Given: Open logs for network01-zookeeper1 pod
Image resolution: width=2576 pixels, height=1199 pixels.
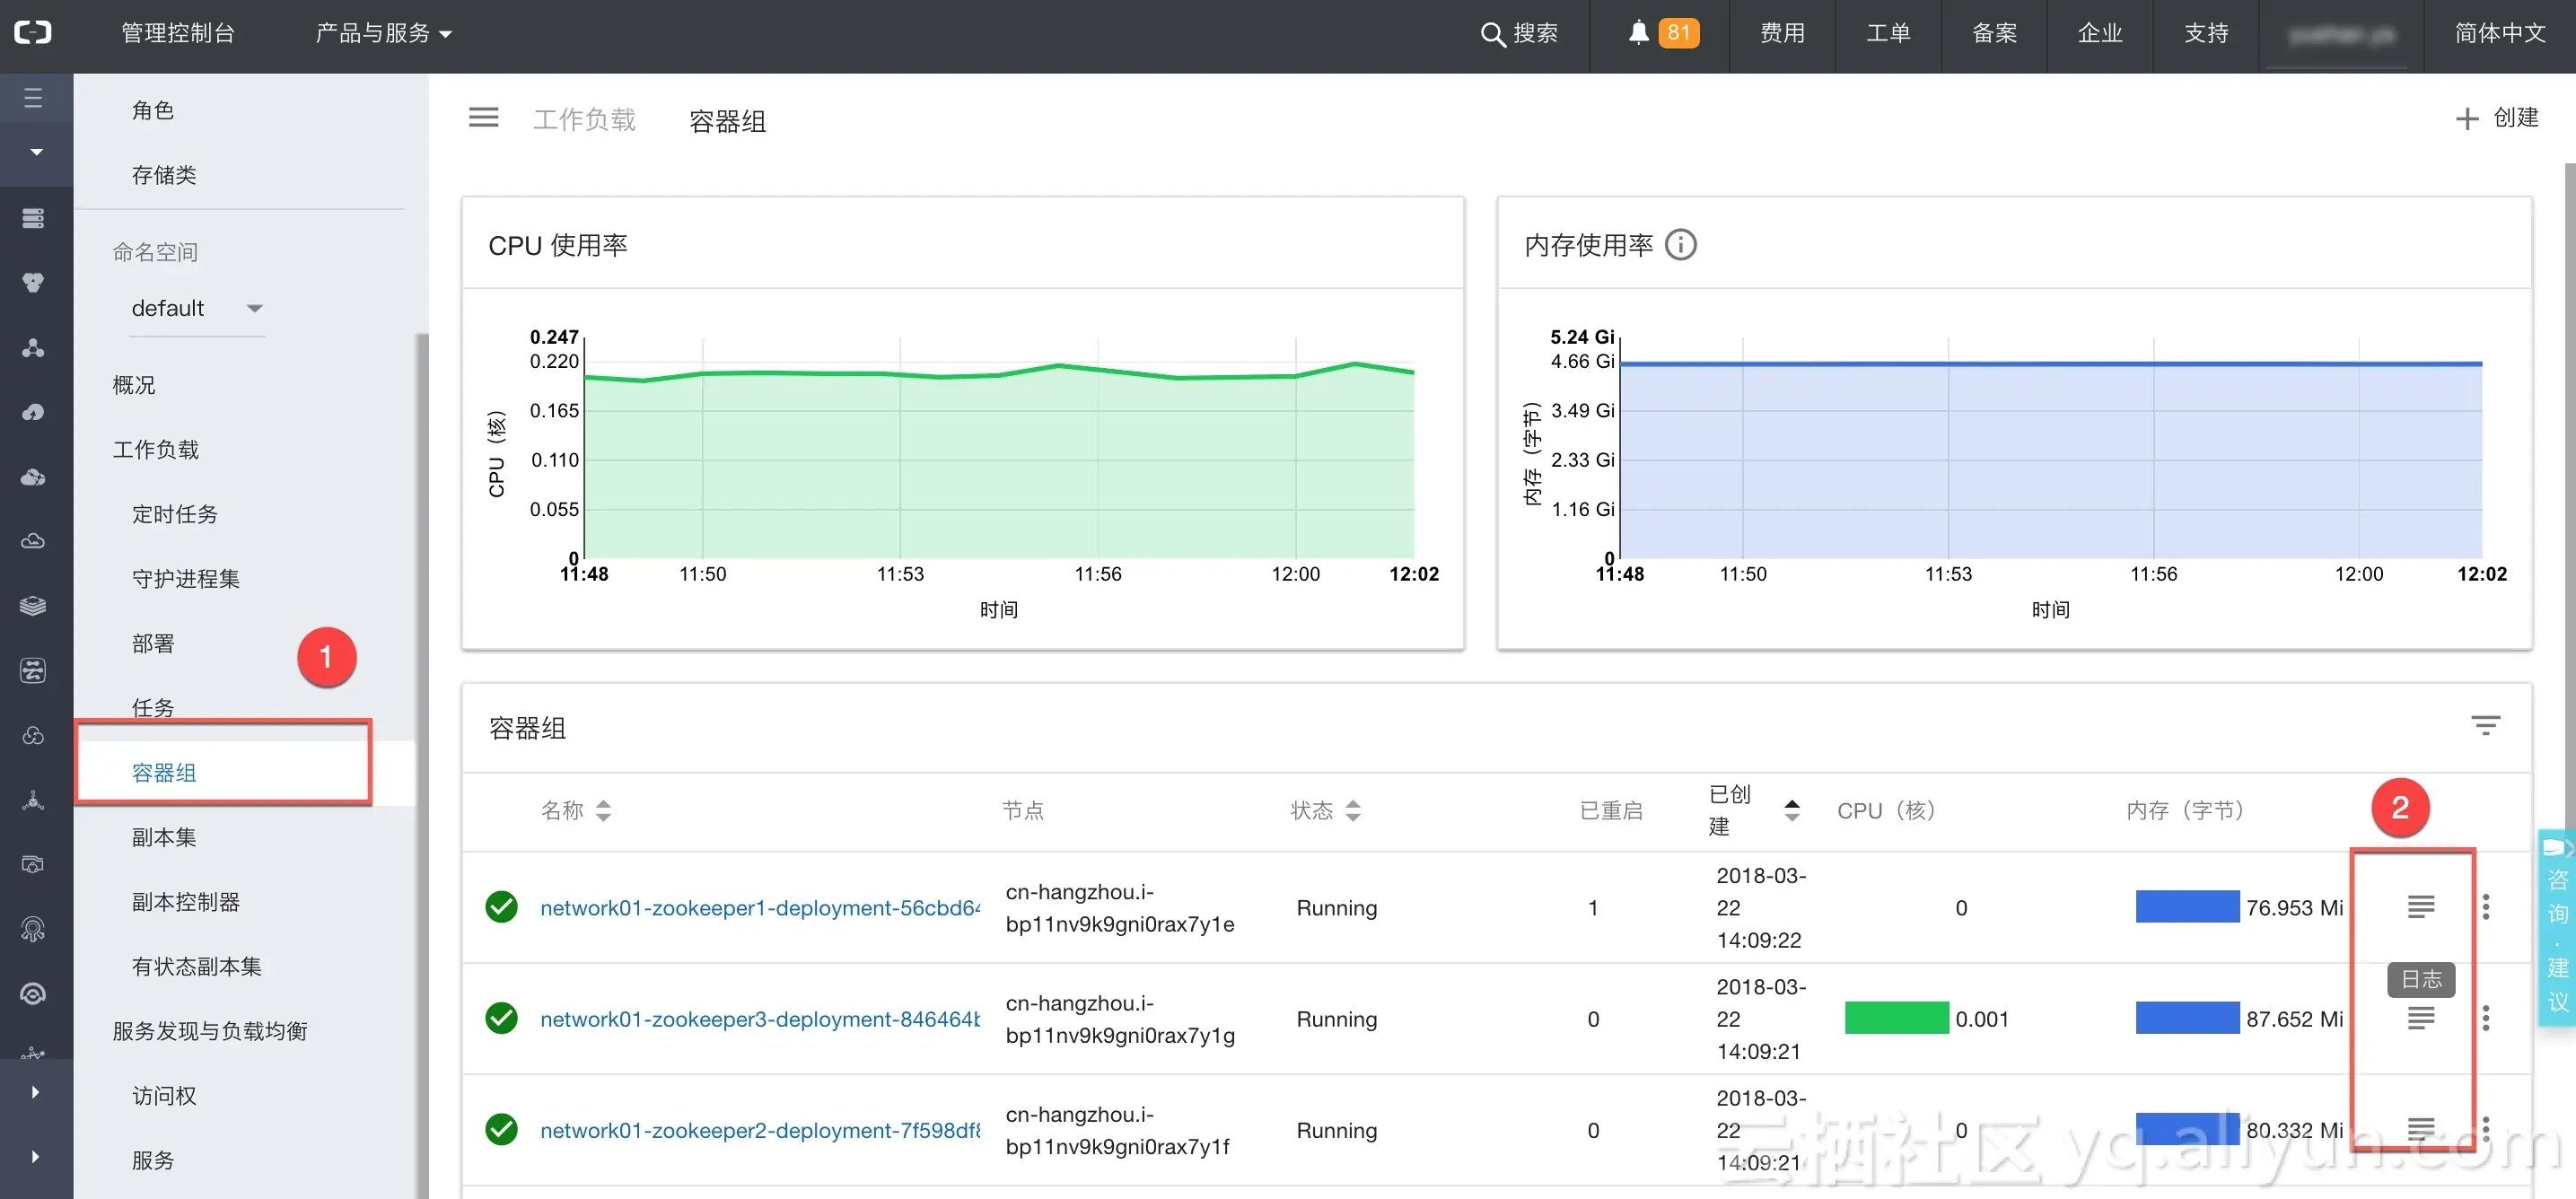Looking at the screenshot, I should 2420,907.
